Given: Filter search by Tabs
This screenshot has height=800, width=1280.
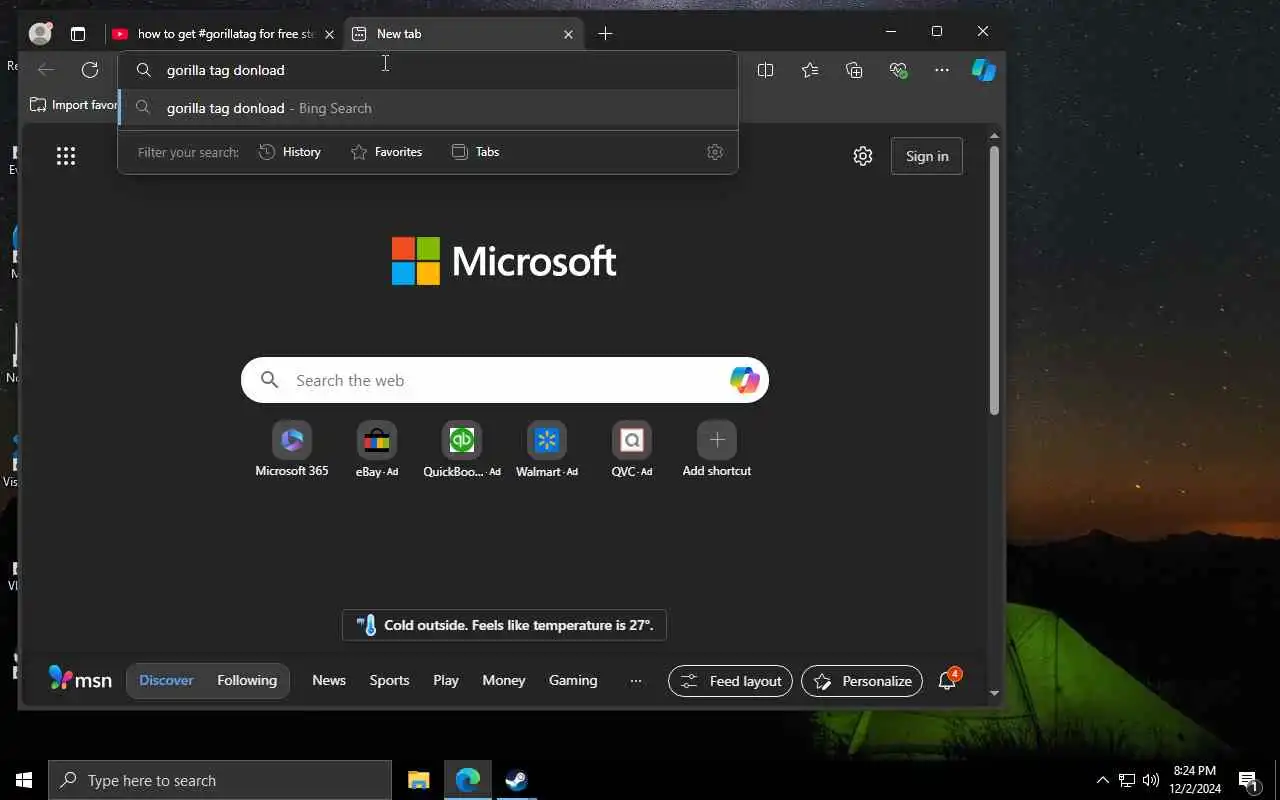Looking at the screenshot, I should [475, 152].
